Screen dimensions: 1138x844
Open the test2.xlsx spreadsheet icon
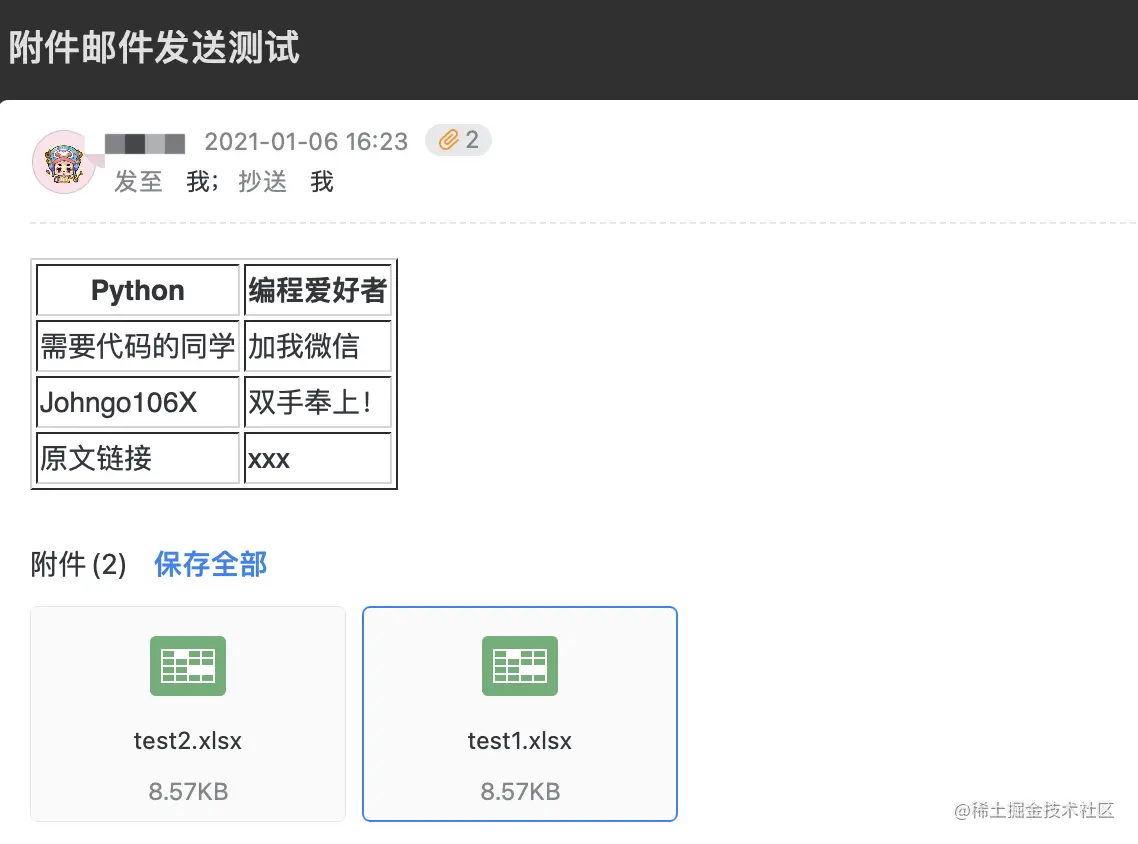(188, 665)
